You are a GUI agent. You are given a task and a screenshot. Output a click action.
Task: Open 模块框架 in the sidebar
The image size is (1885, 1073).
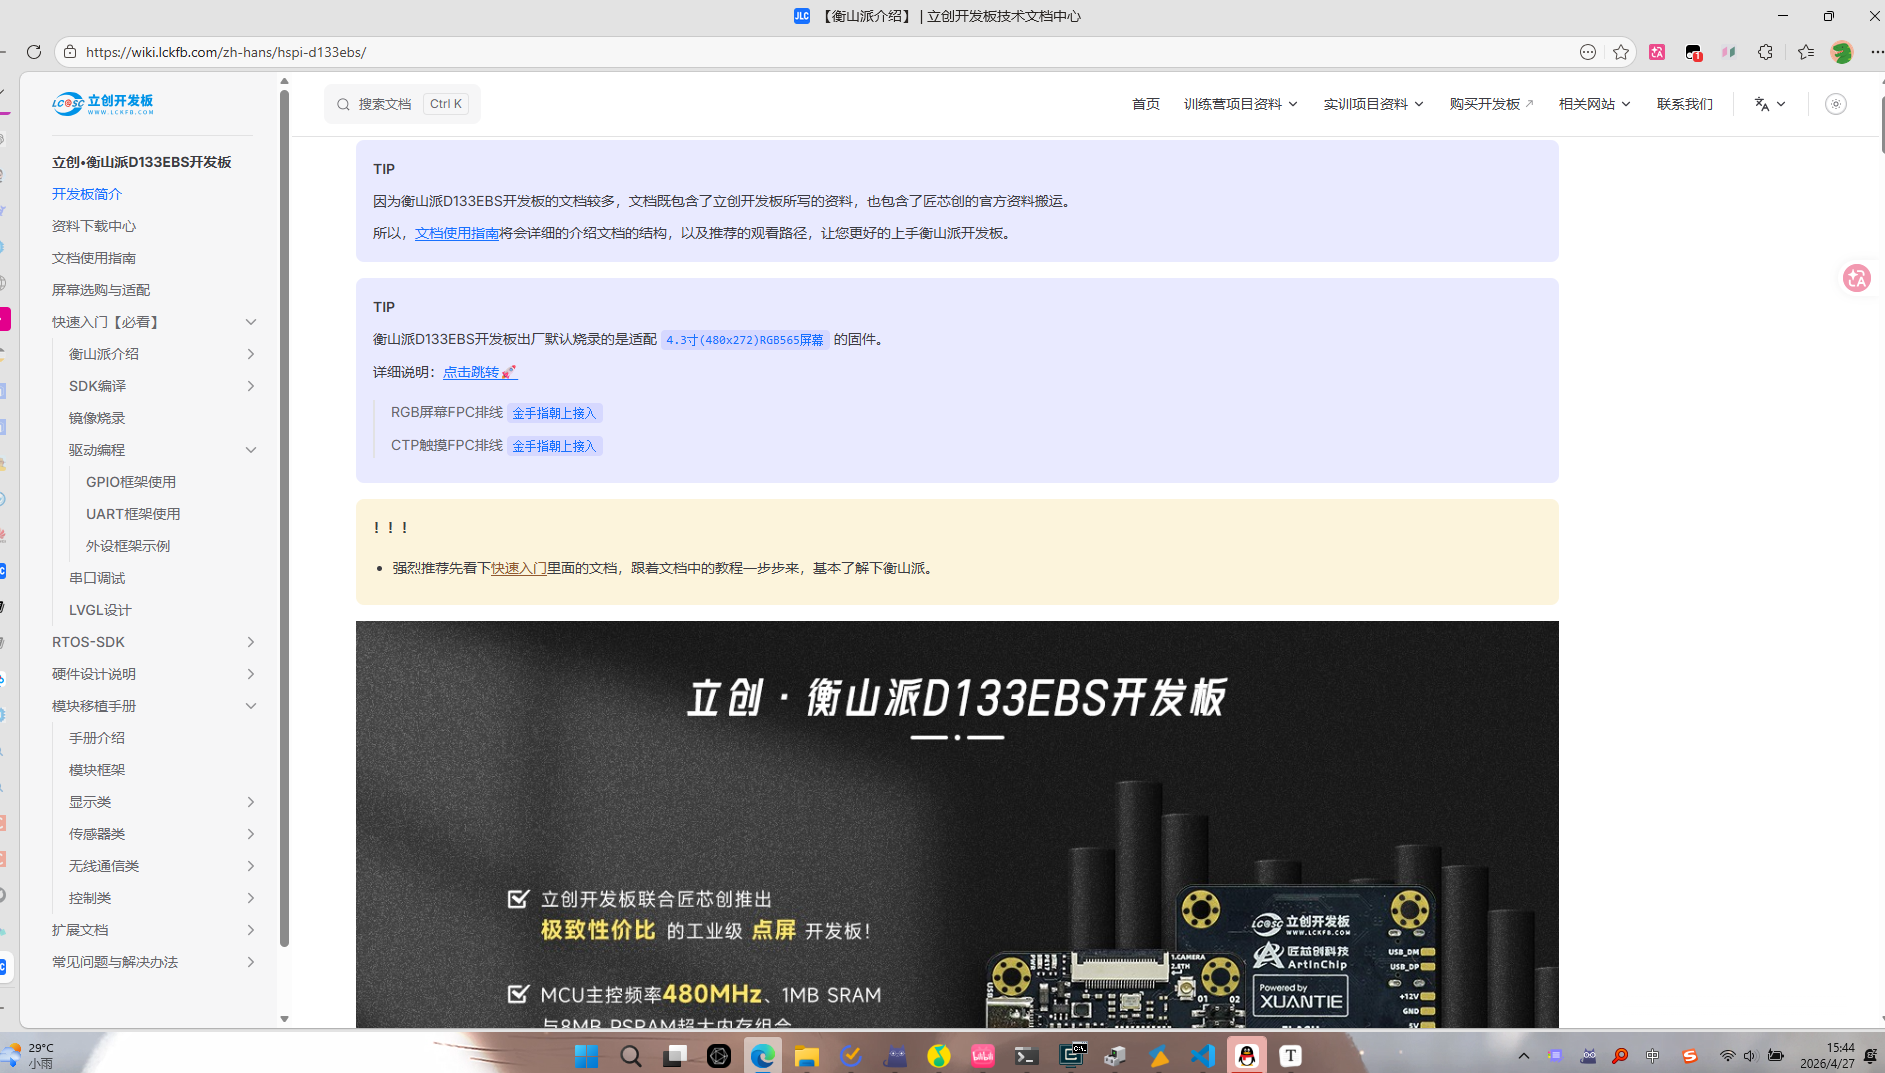(x=97, y=770)
